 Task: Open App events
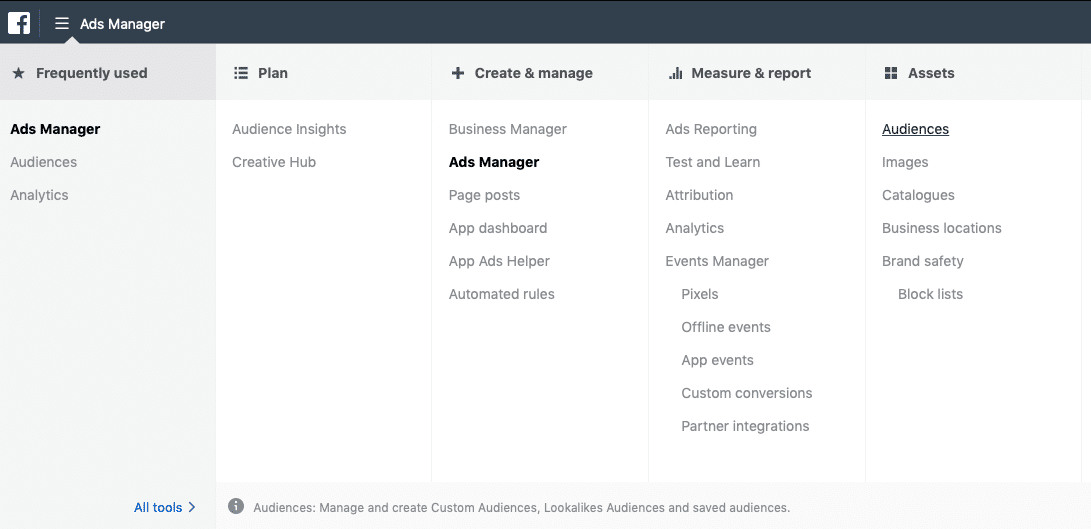coord(717,361)
